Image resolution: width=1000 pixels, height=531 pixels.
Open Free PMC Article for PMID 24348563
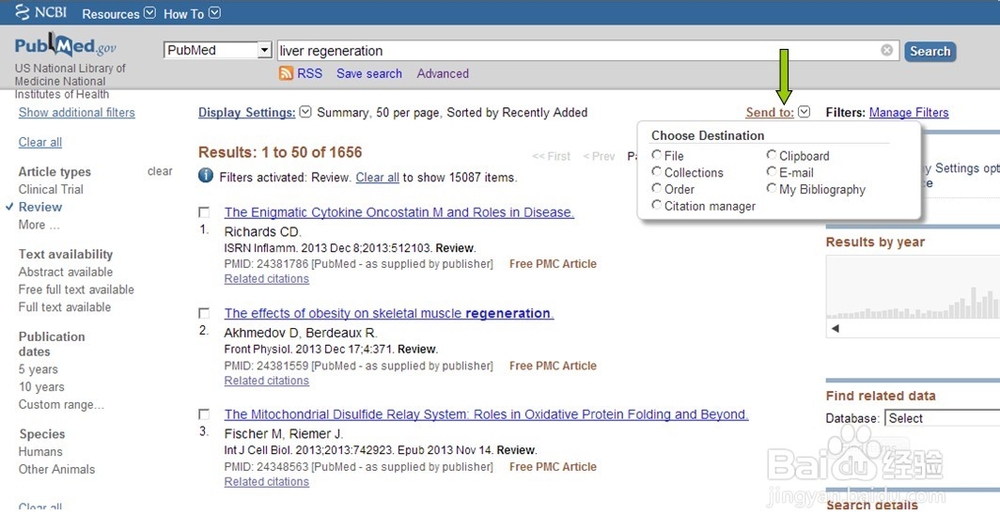(553, 467)
